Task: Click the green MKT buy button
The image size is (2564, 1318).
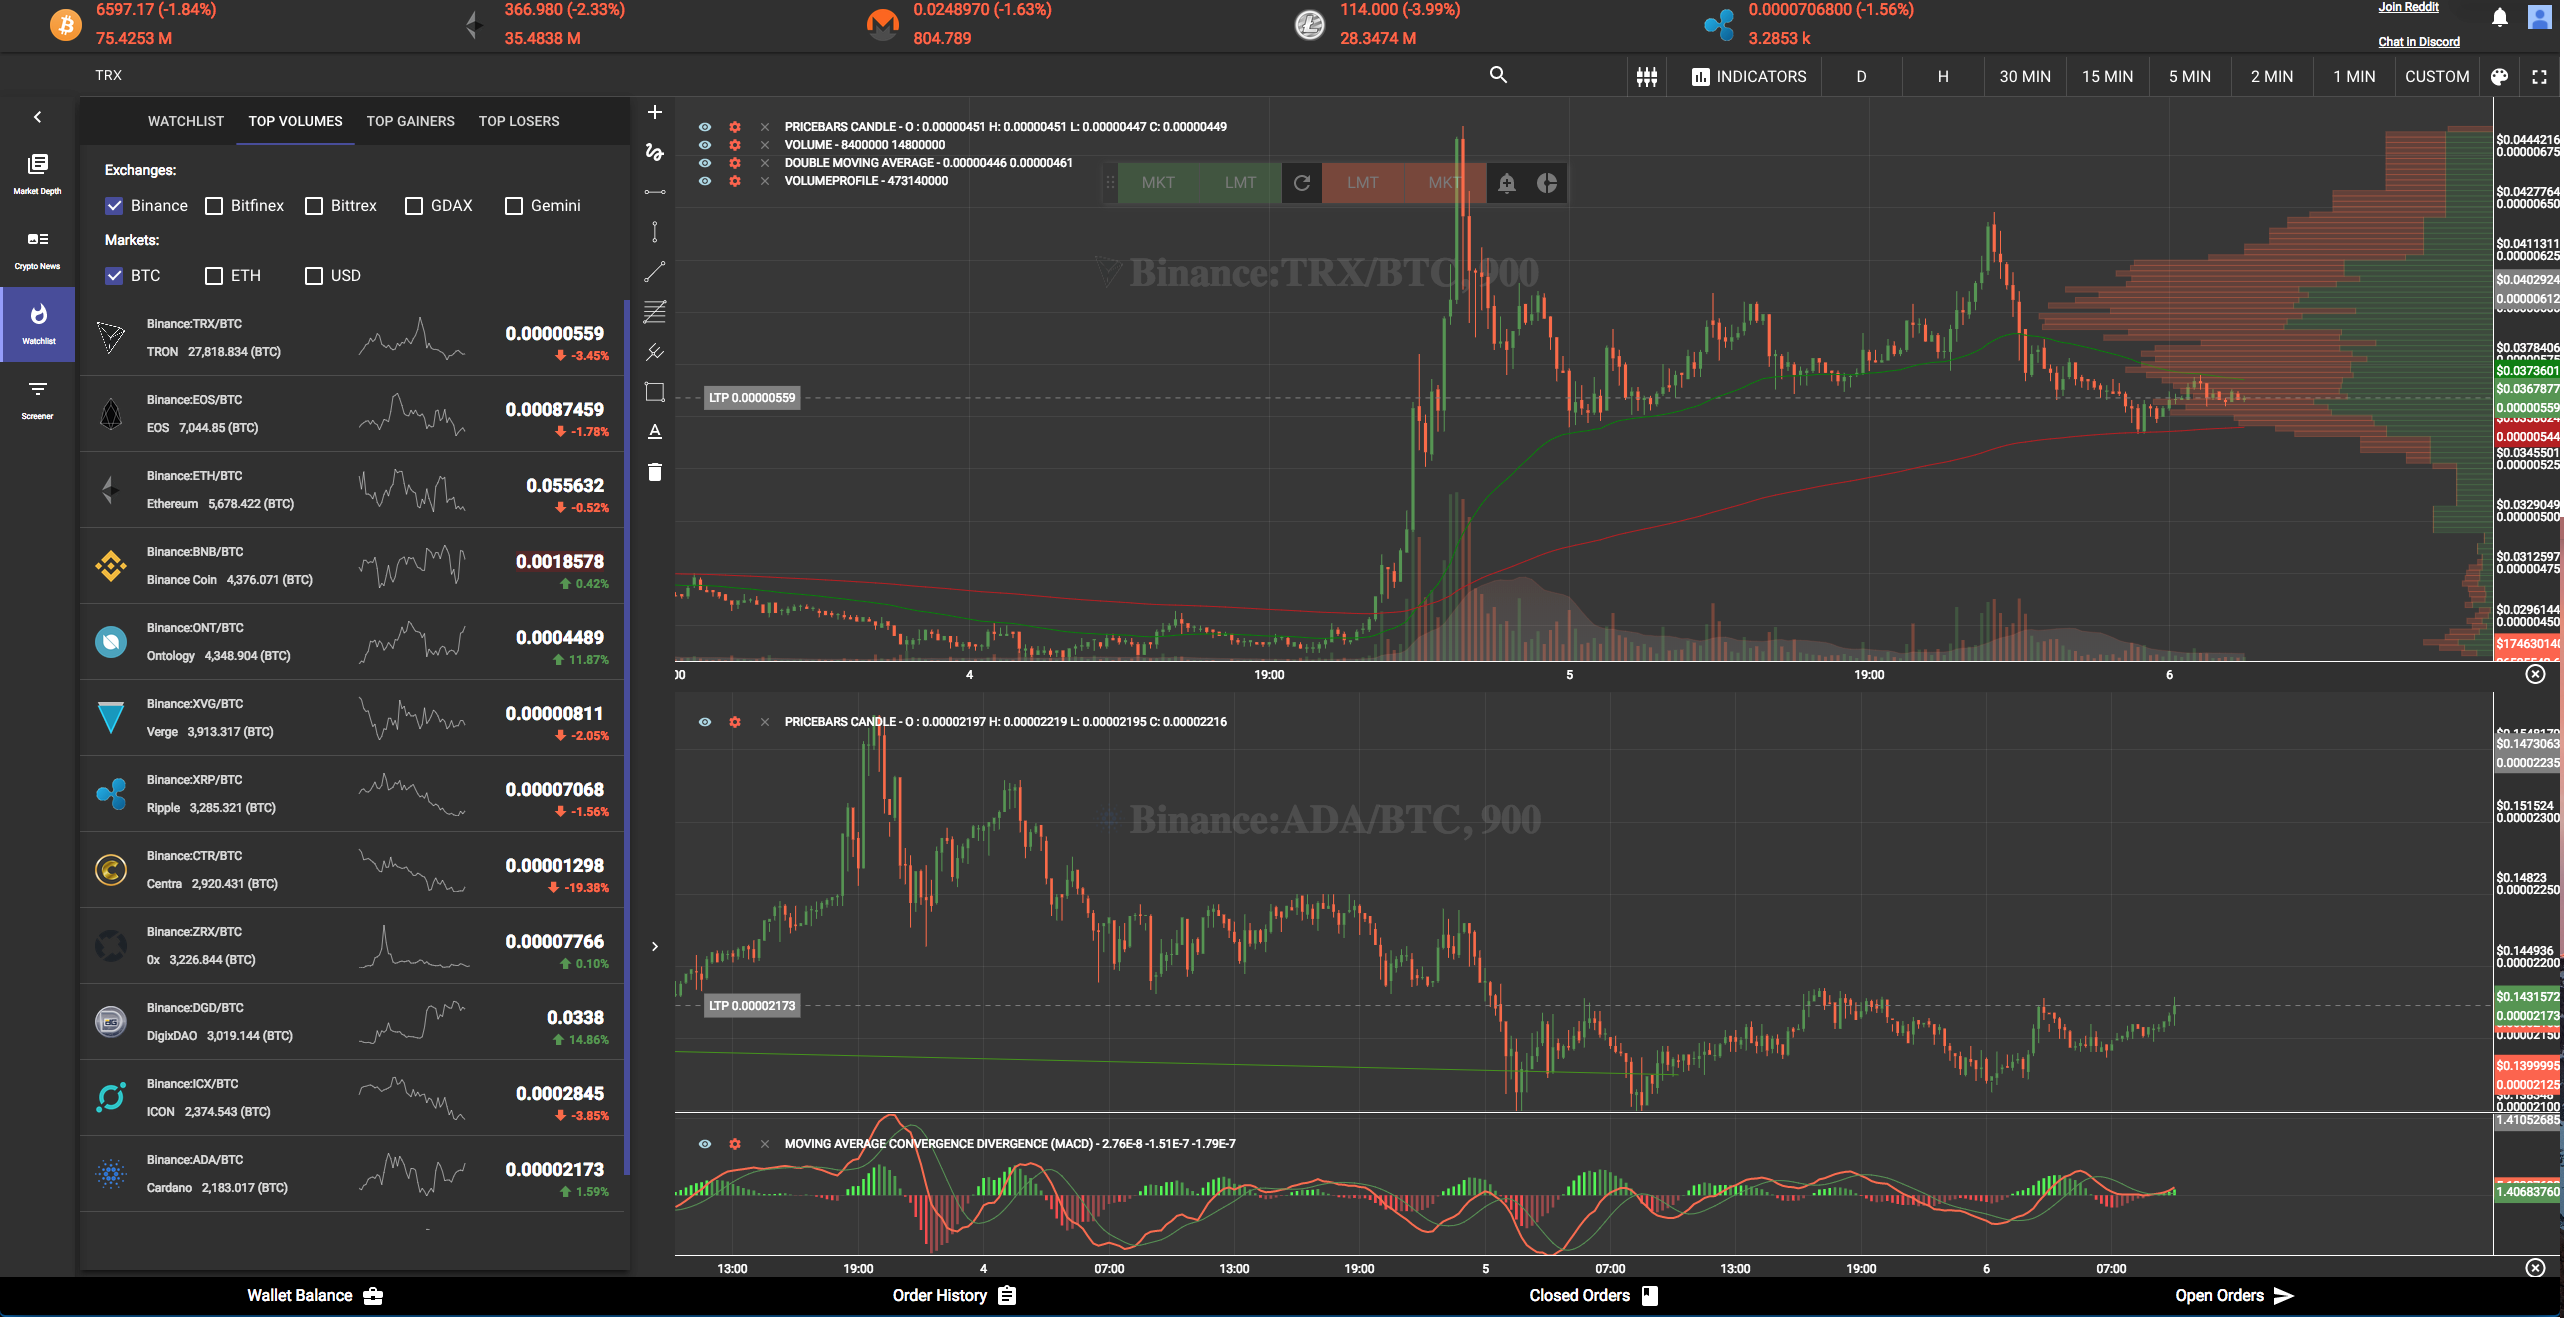Action: coord(1158,183)
